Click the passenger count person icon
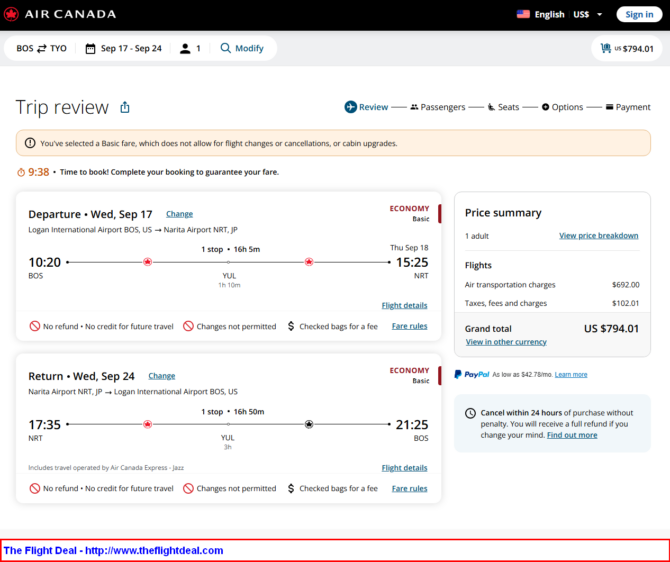The image size is (670, 562). pyautogui.click(x=185, y=48)
